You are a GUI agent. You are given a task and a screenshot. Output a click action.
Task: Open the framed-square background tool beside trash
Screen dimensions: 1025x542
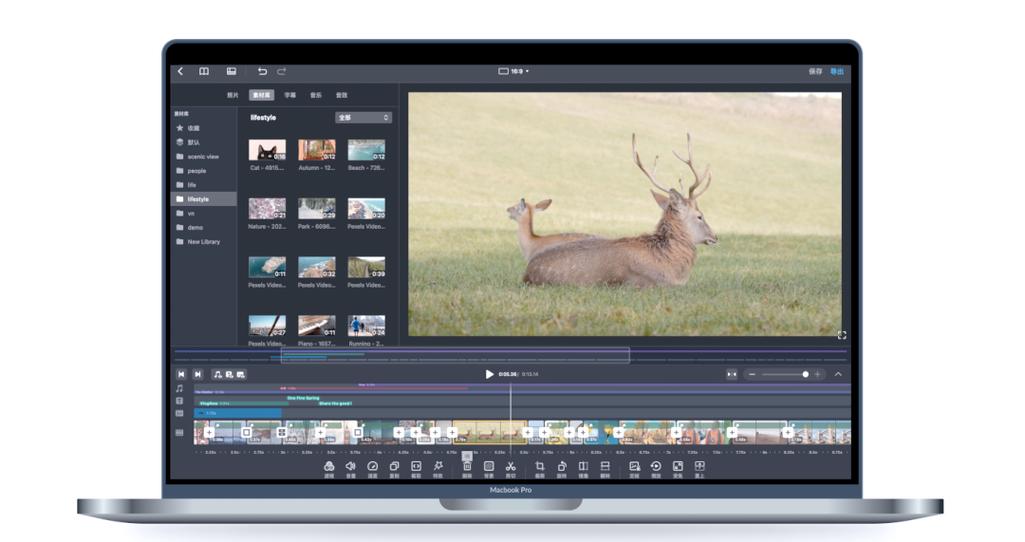(x=488, y=466)
